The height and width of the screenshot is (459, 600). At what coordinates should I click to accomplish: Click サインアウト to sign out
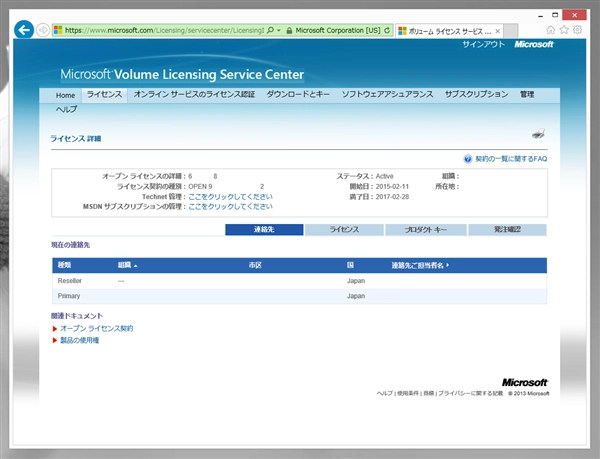click(483, 44)
